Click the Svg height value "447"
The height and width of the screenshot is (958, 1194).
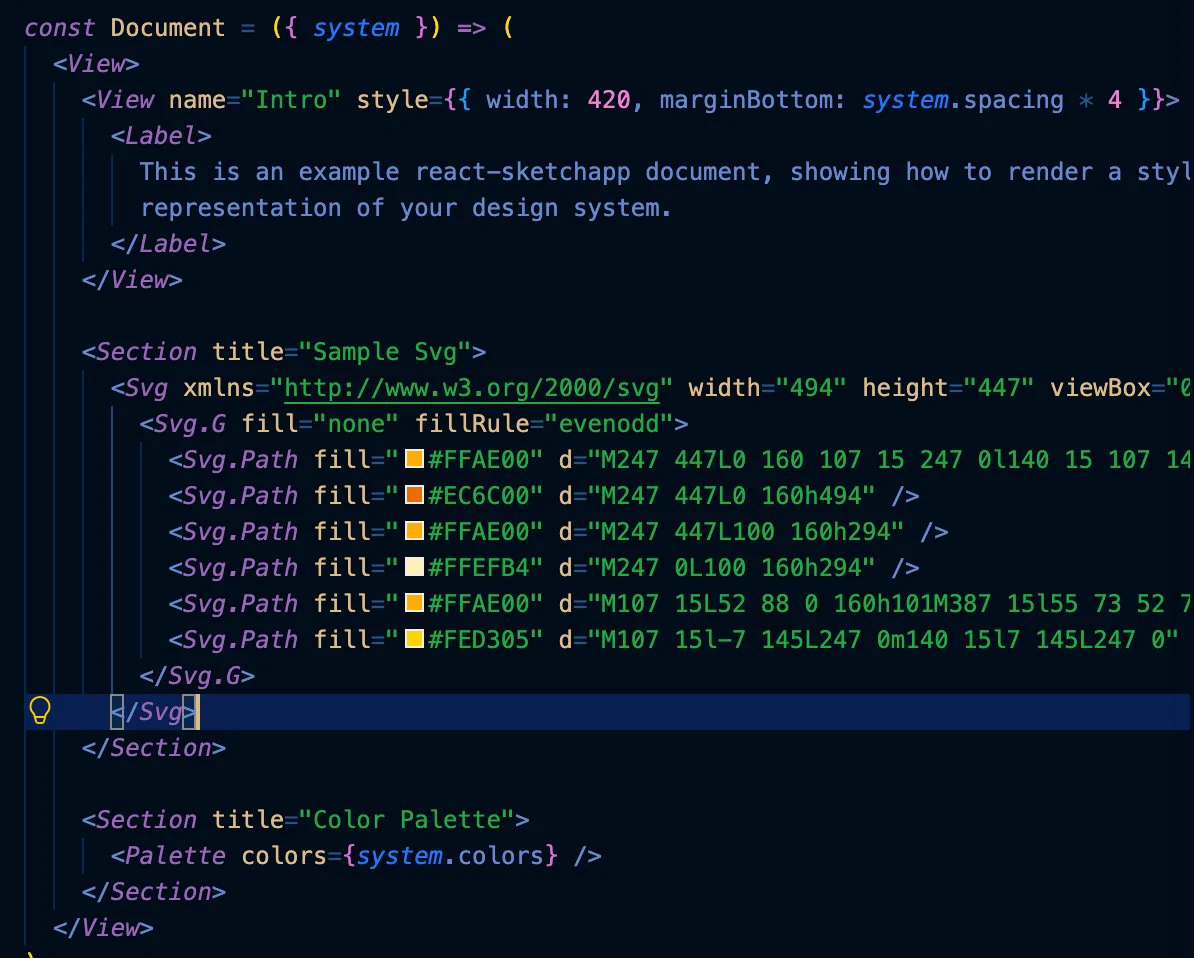(x=999, y=388)
